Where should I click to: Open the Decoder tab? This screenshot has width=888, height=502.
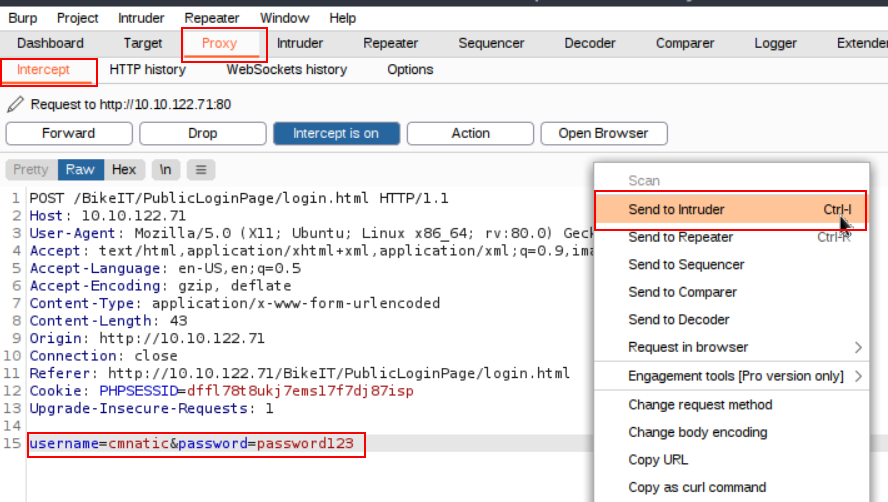pos(590,43)
